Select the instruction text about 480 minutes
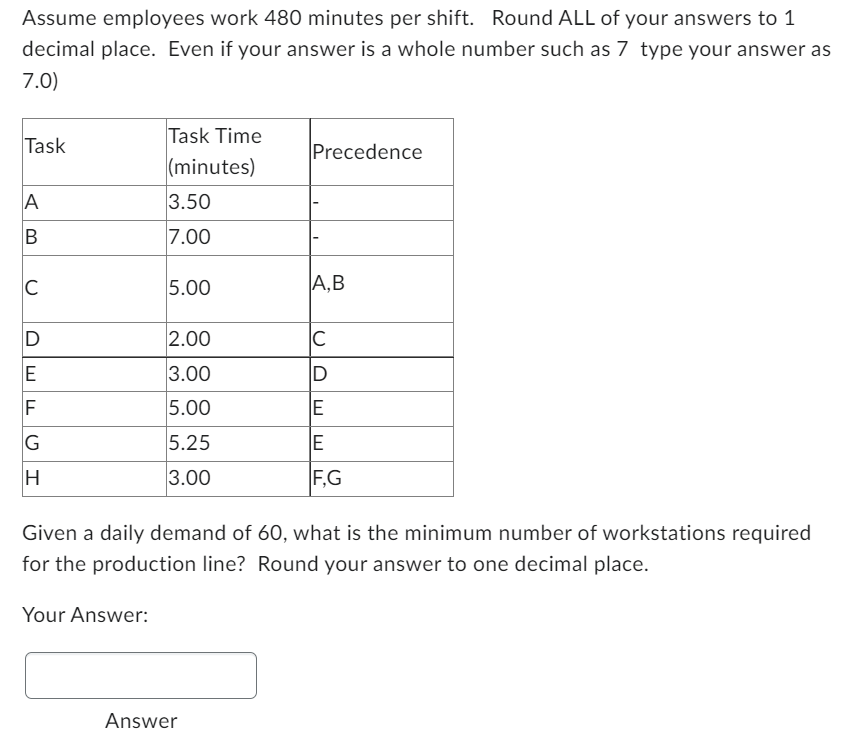Image resolution: width=848 pixels, height=731 pixels. 424,45
